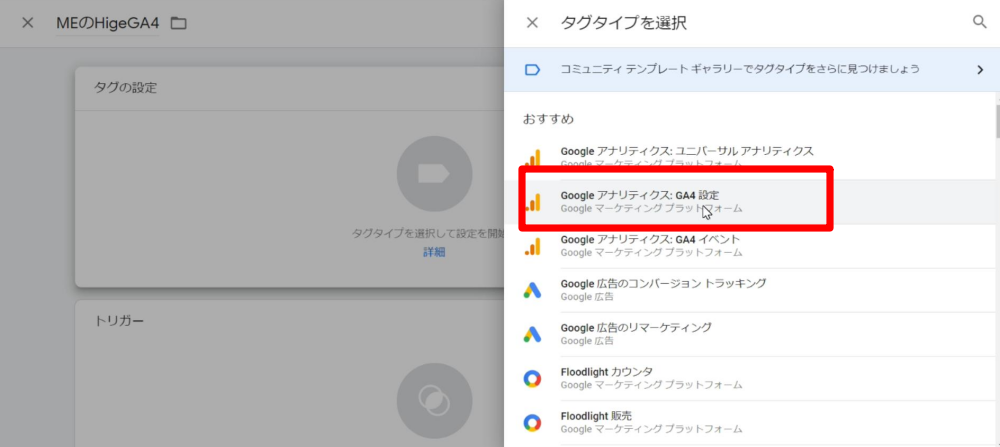The image size is (1000, 447).
Task: Select Floodlight カウンタ tag type
Action: point(748,378)
